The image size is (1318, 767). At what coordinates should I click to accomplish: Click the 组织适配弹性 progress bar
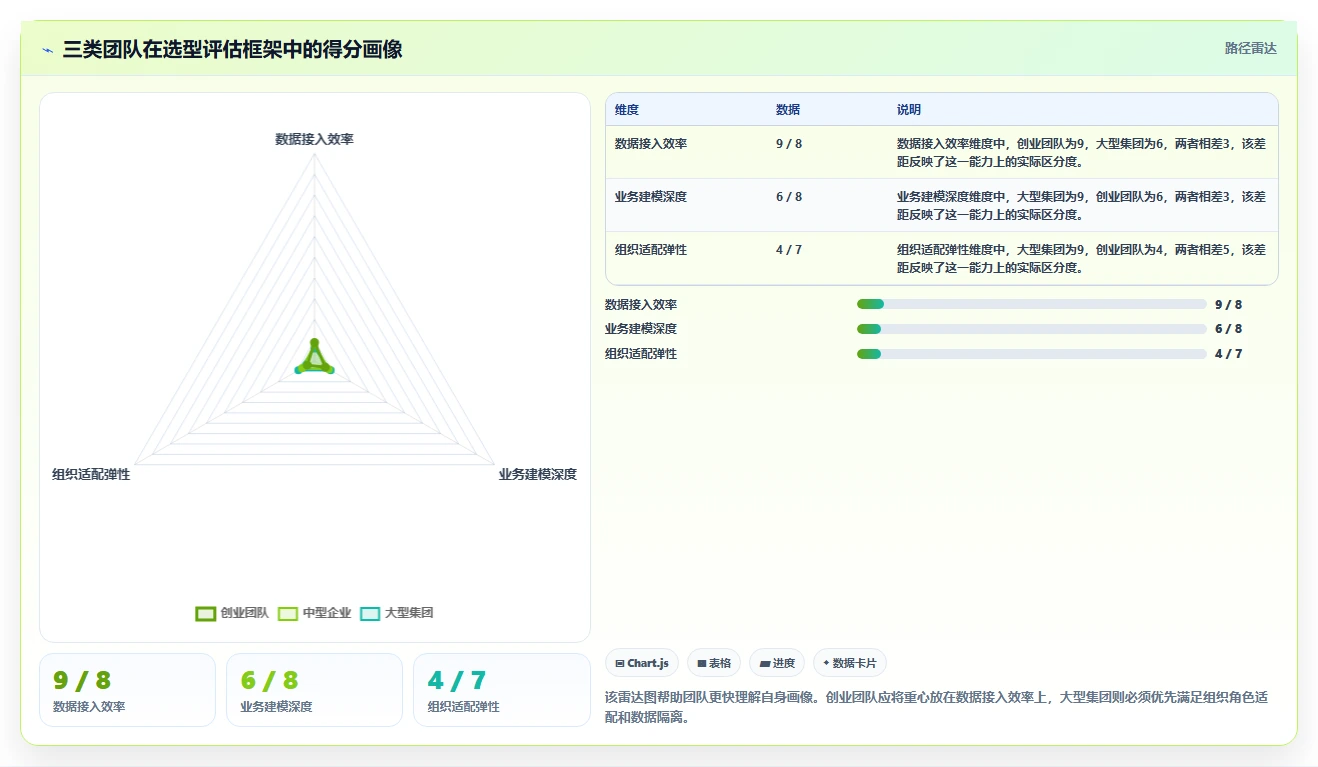tap(1032, 354)
